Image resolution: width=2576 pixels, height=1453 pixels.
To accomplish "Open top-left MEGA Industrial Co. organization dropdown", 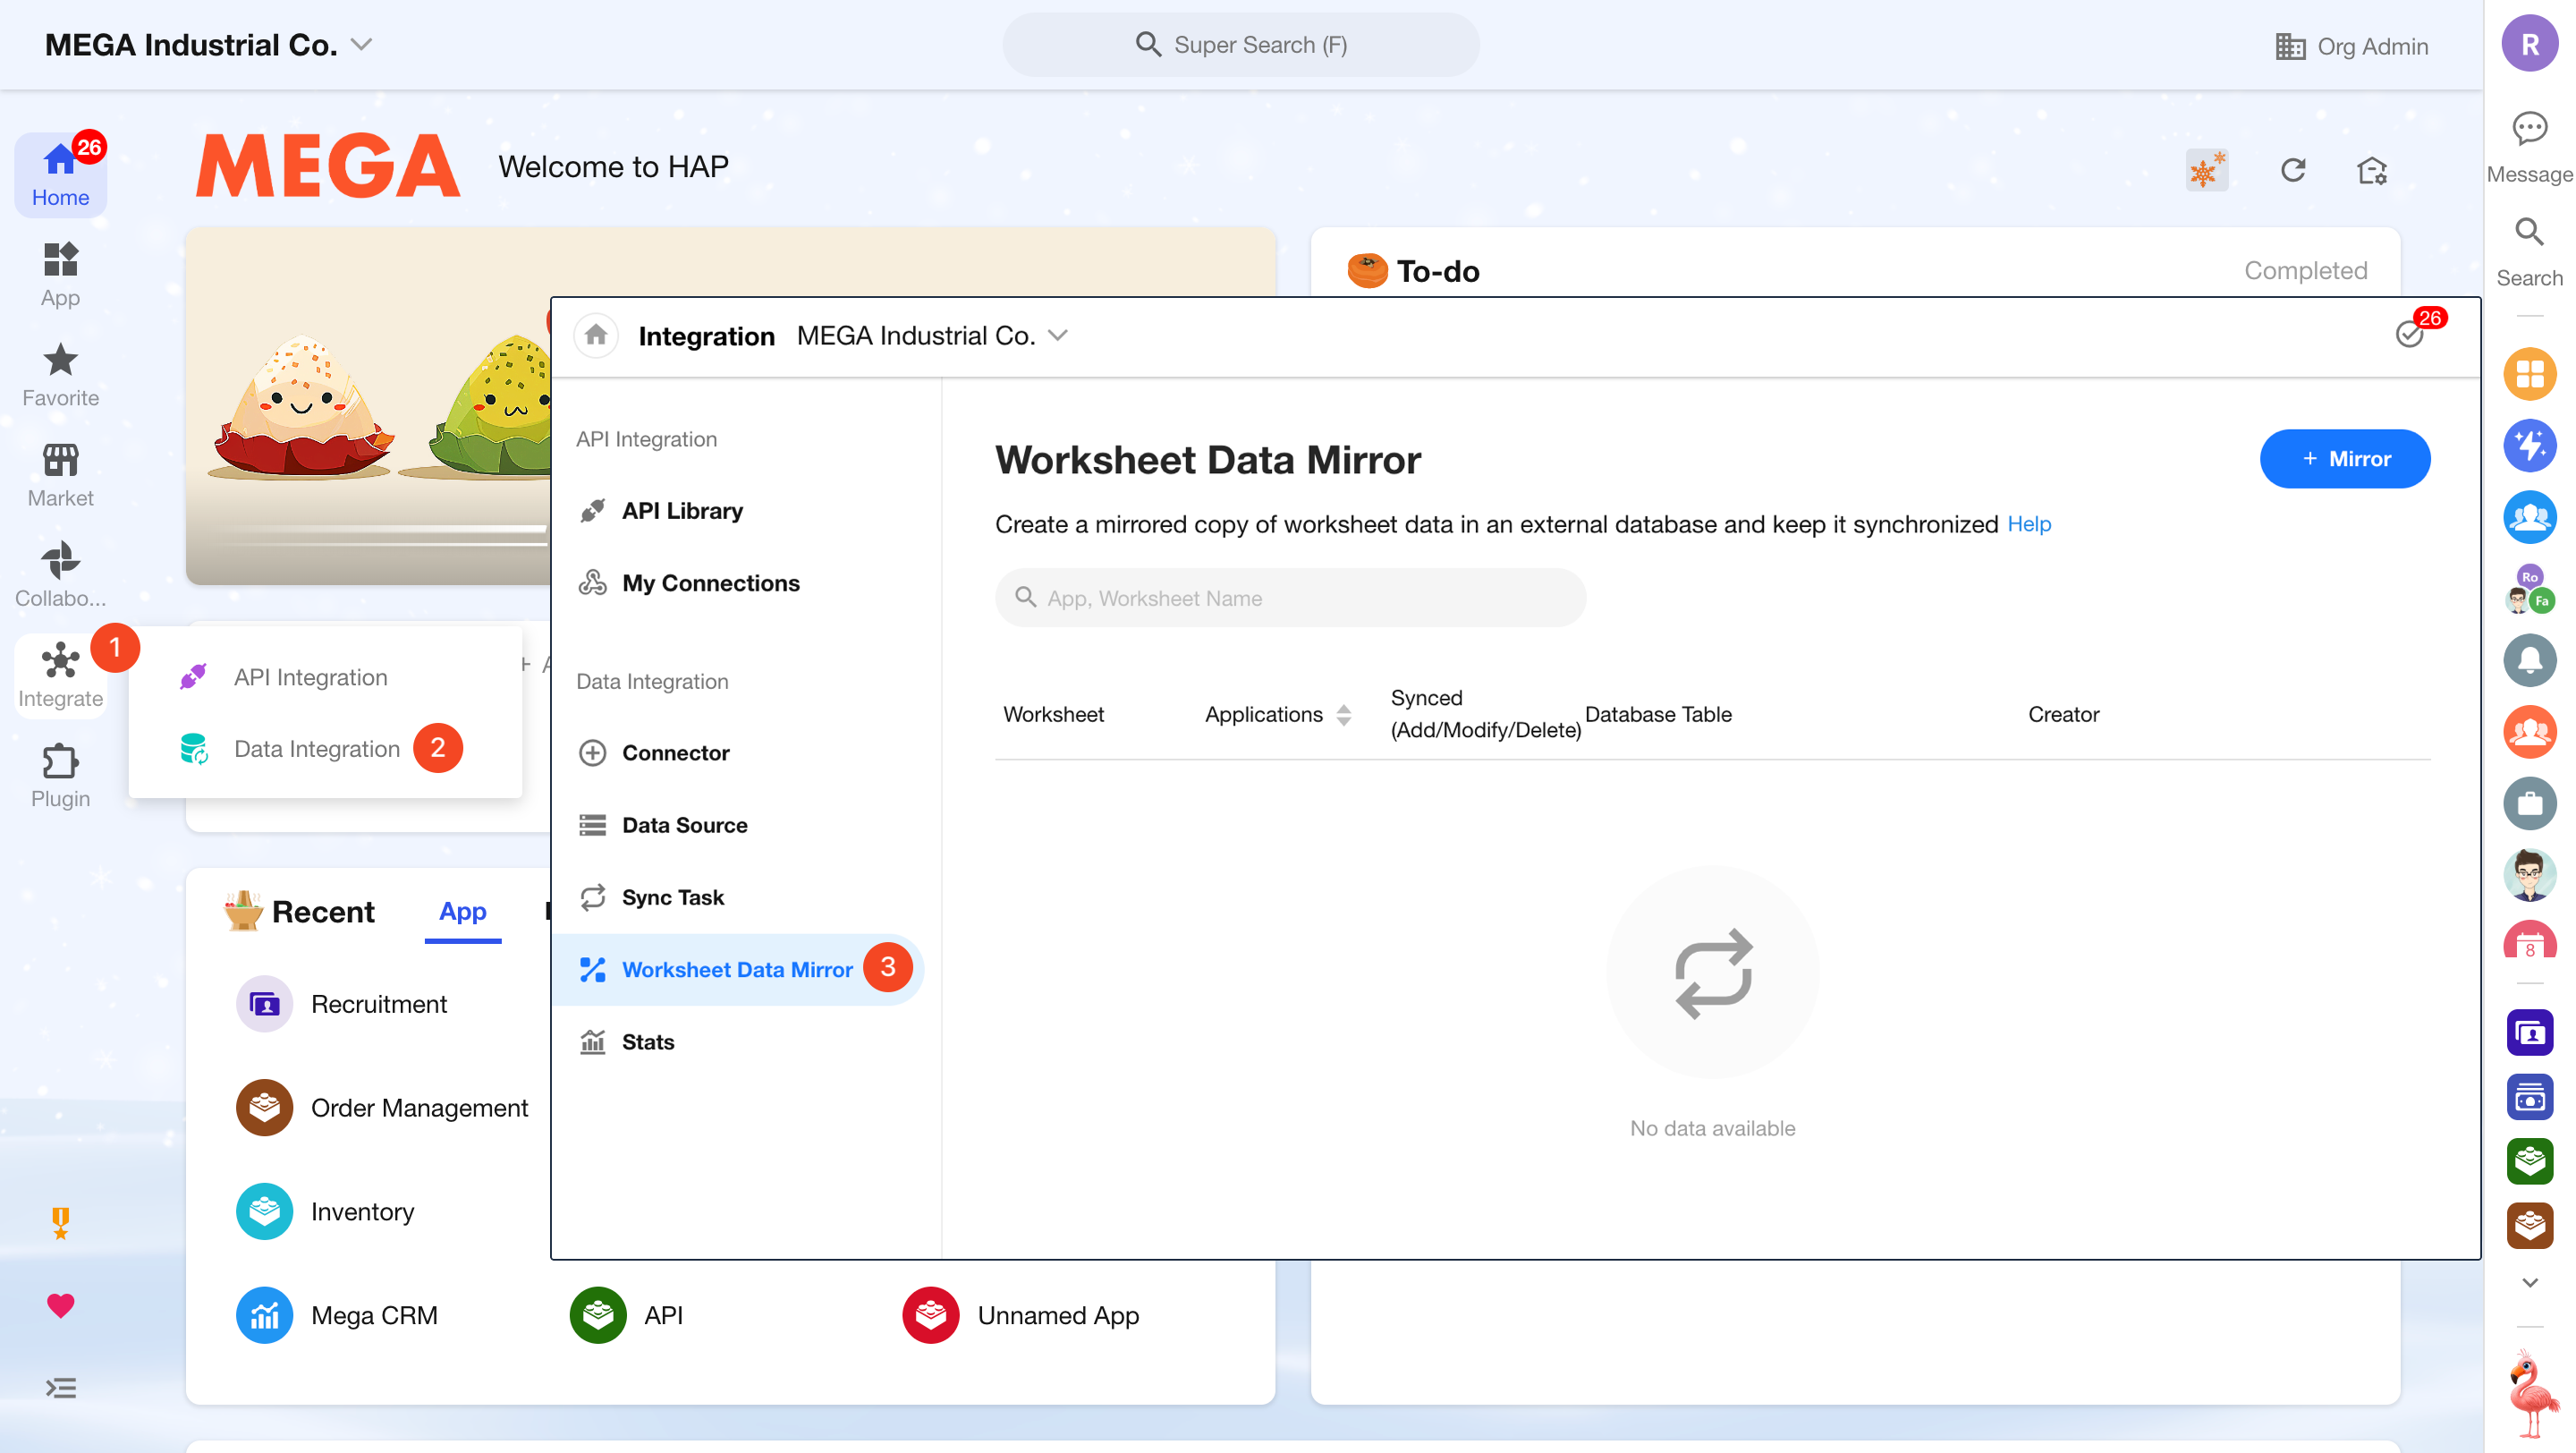I will 361,45.
